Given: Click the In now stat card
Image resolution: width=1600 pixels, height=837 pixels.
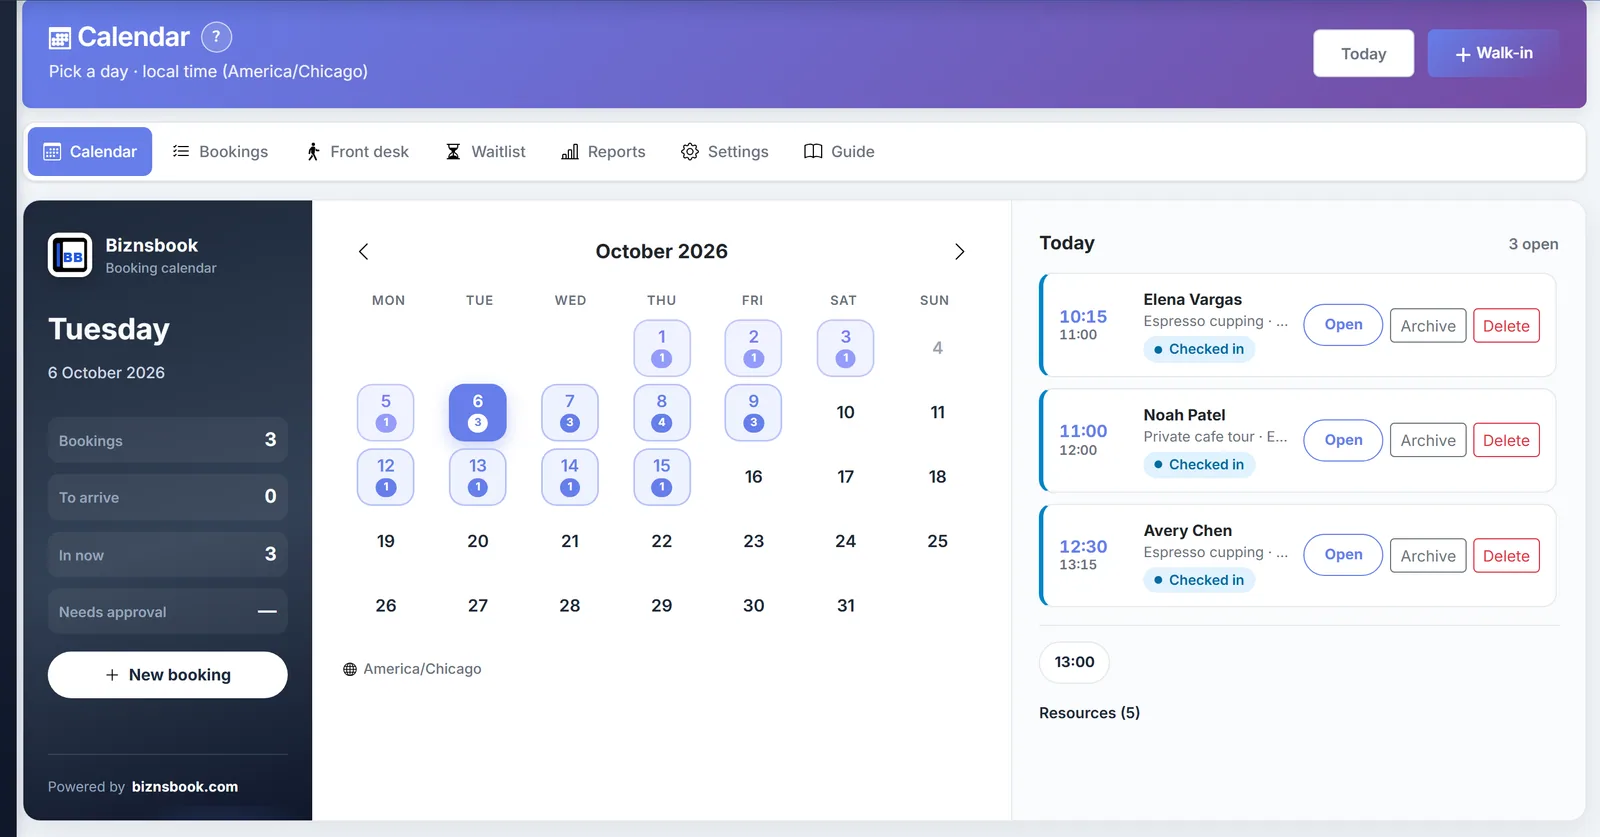Looking at the screenshot, I should pos(168,555).
